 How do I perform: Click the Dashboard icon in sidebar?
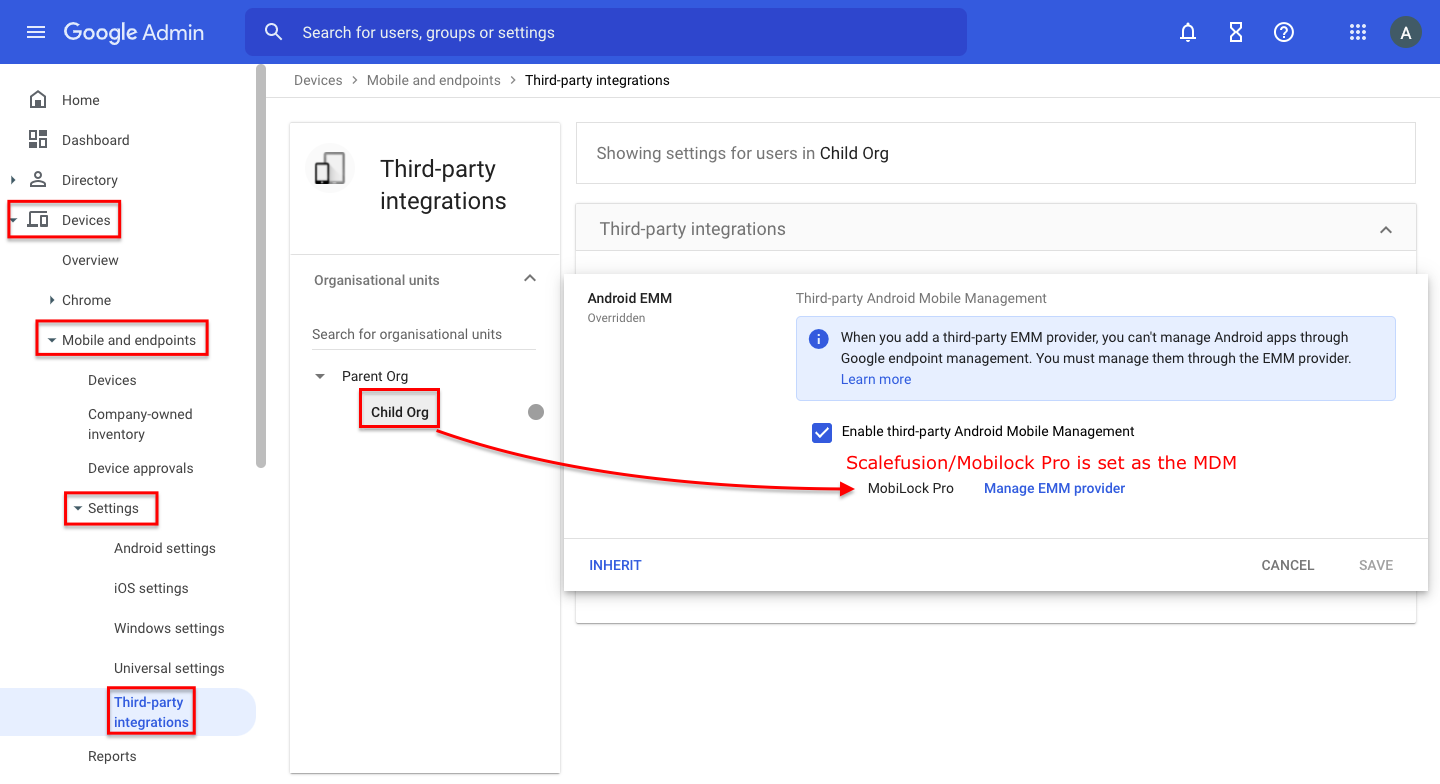(38, 139)
